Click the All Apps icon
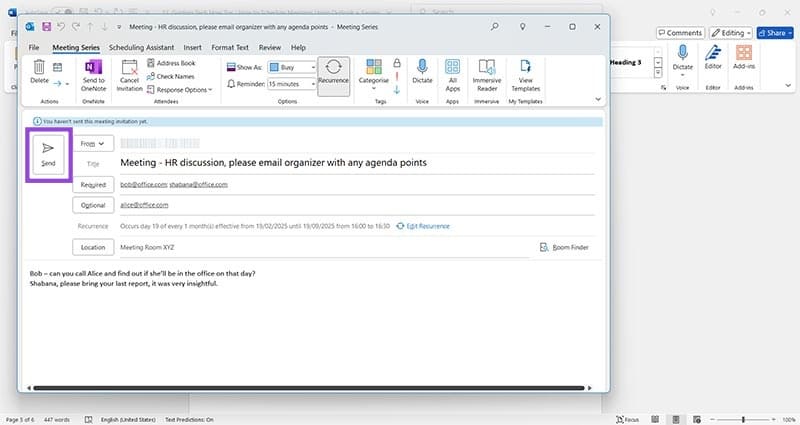The image size is (800, 425). coord(453,75)
